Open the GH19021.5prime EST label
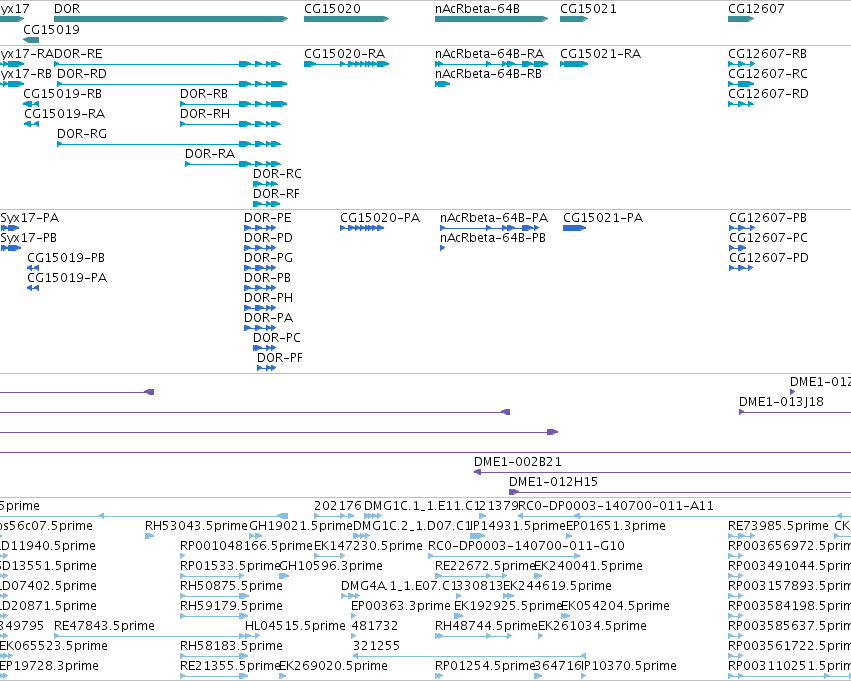The width and height of the screenshot is (851, 681). click(301, 526)
